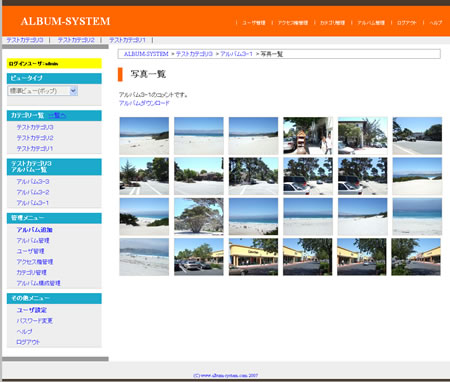Click ユーザ管理 in the sidebar 管理メニュー
The image size is (450, 382).
coord(30,251)
